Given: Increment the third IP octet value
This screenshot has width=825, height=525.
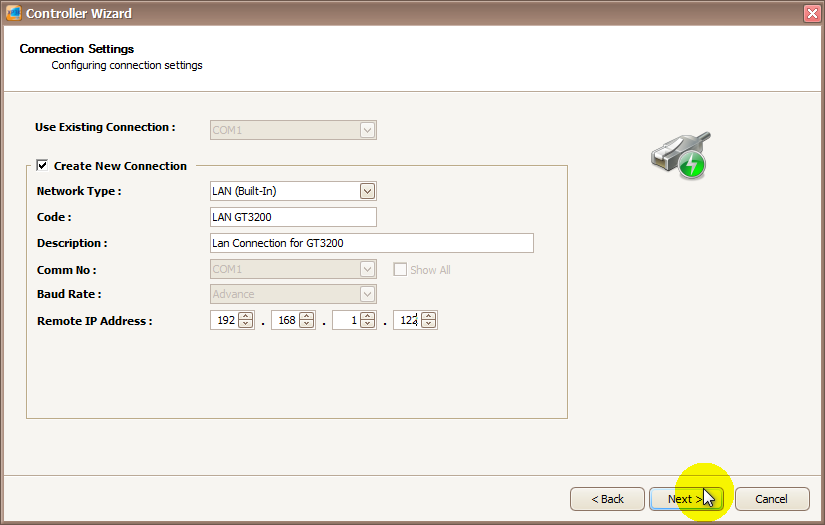Looking at the screenshot, I should coord(368,317).
